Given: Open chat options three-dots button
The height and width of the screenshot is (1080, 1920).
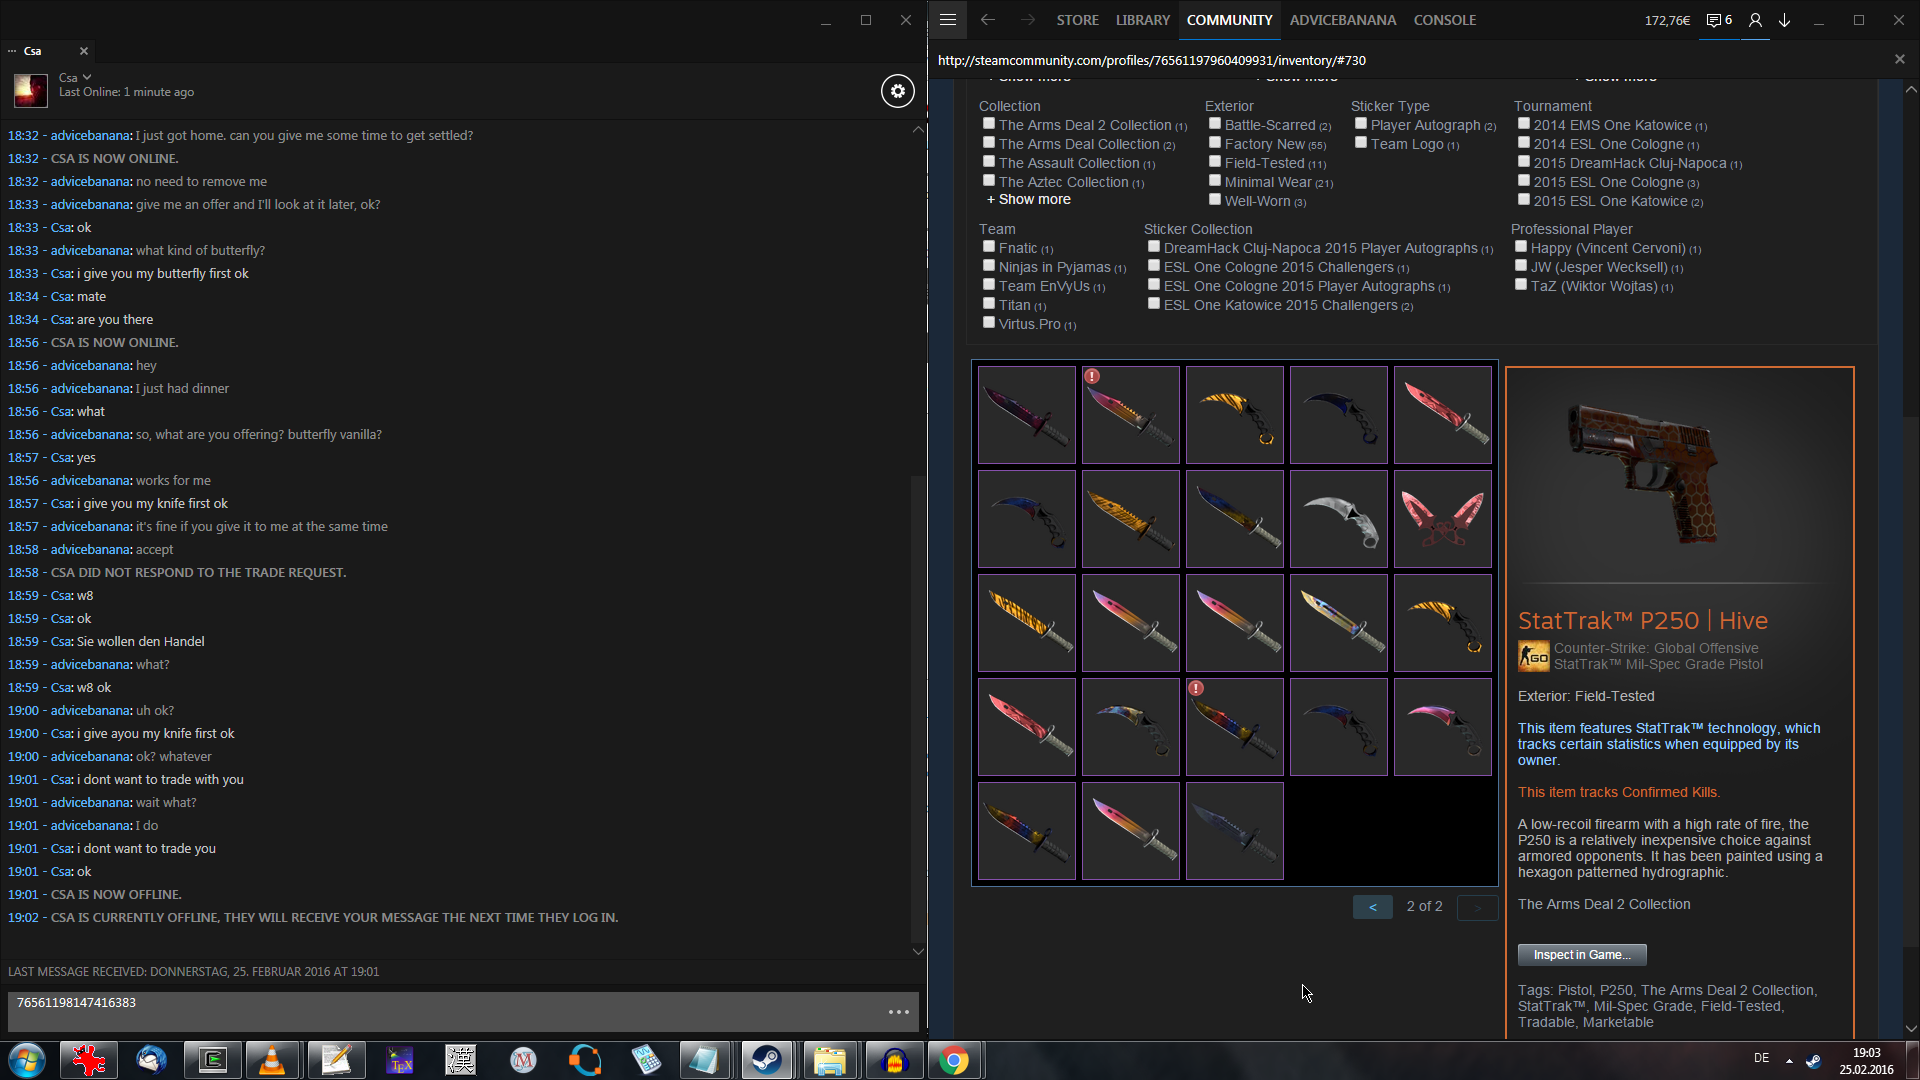Looking at the screenshot, I should click(x=898, y=1012).
